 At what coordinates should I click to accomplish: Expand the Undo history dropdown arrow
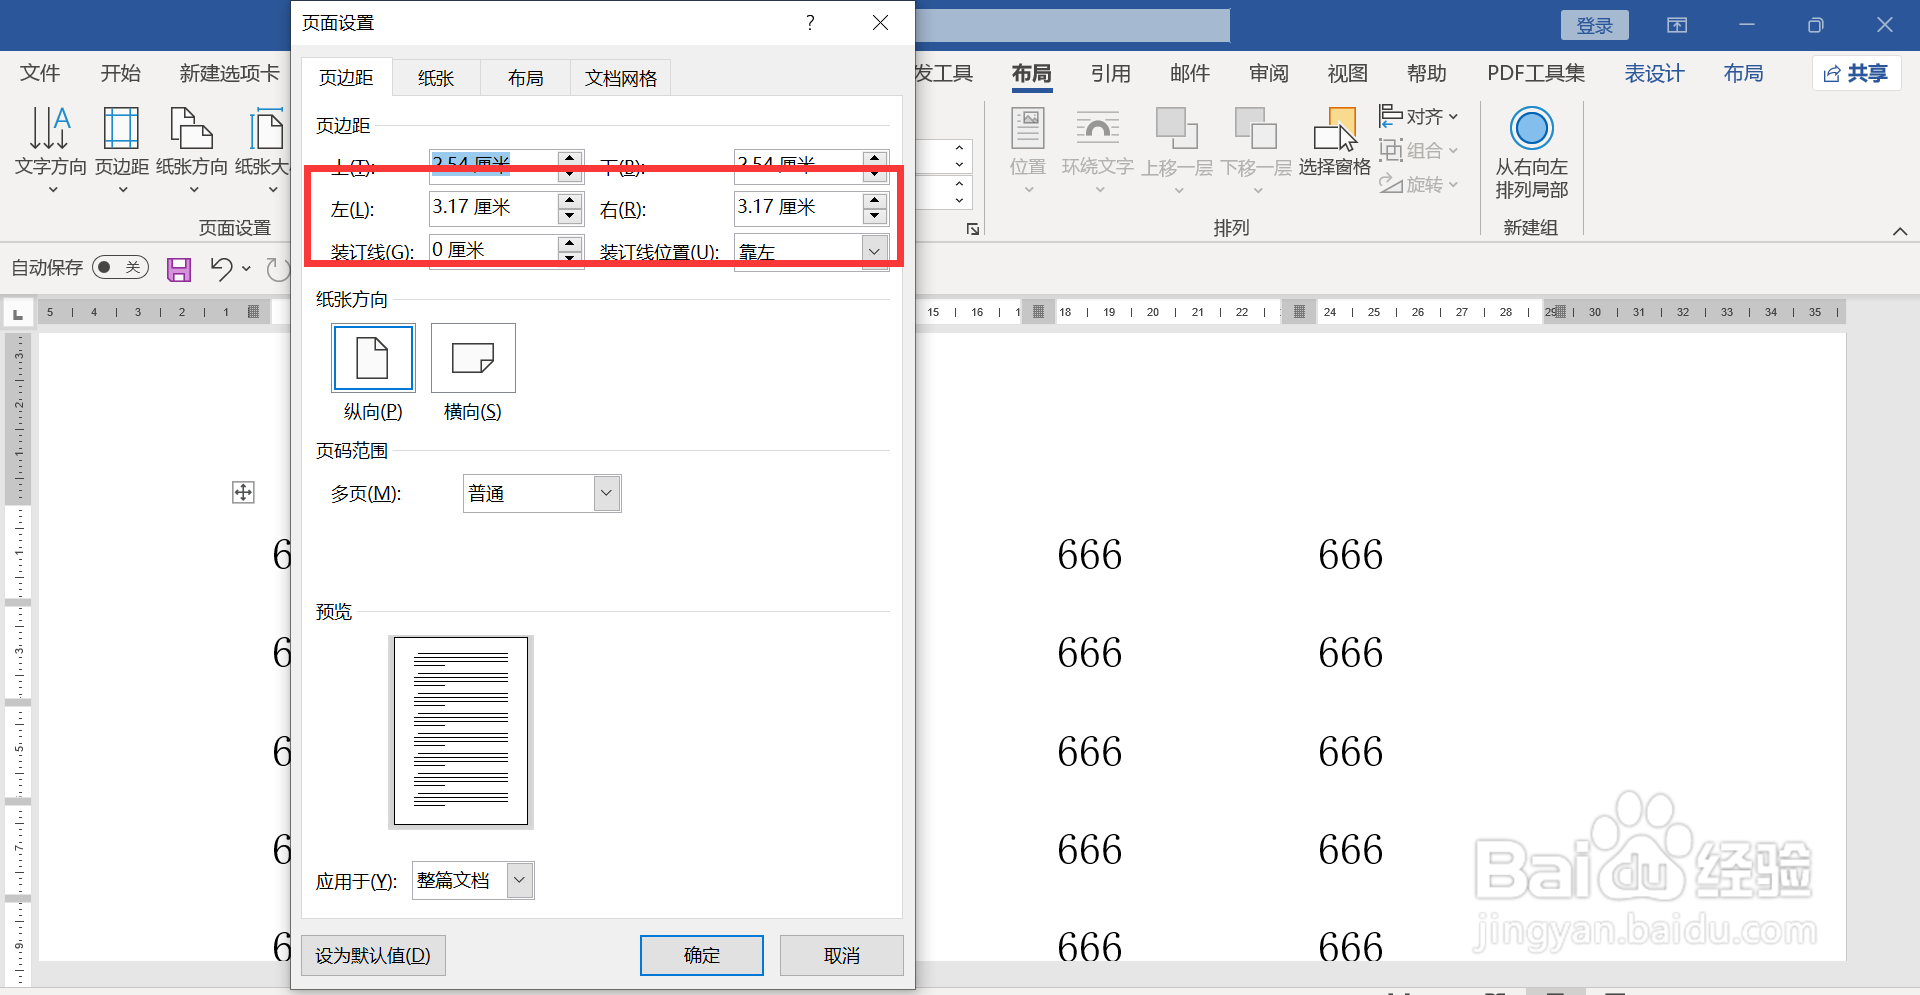click(x=246, y=268)
